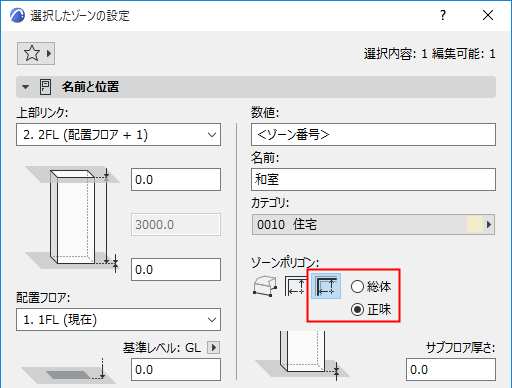Open the favorites star button

pyautogui.click(x=36, y=53)
